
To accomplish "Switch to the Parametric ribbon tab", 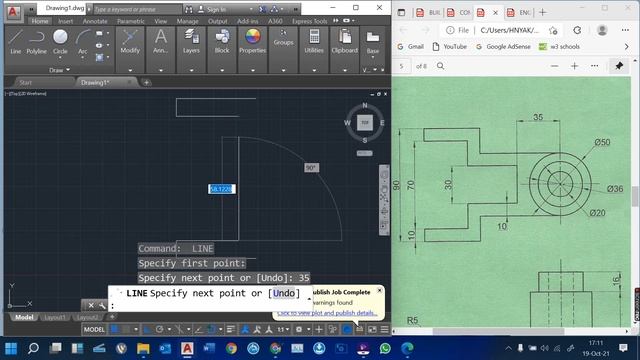I will click(x=131, y=21).
